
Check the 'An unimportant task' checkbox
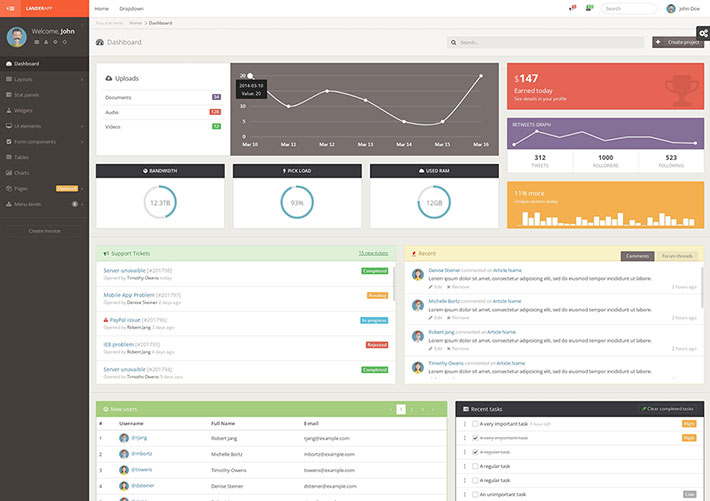pyautogui.click(x=475, y=494)
